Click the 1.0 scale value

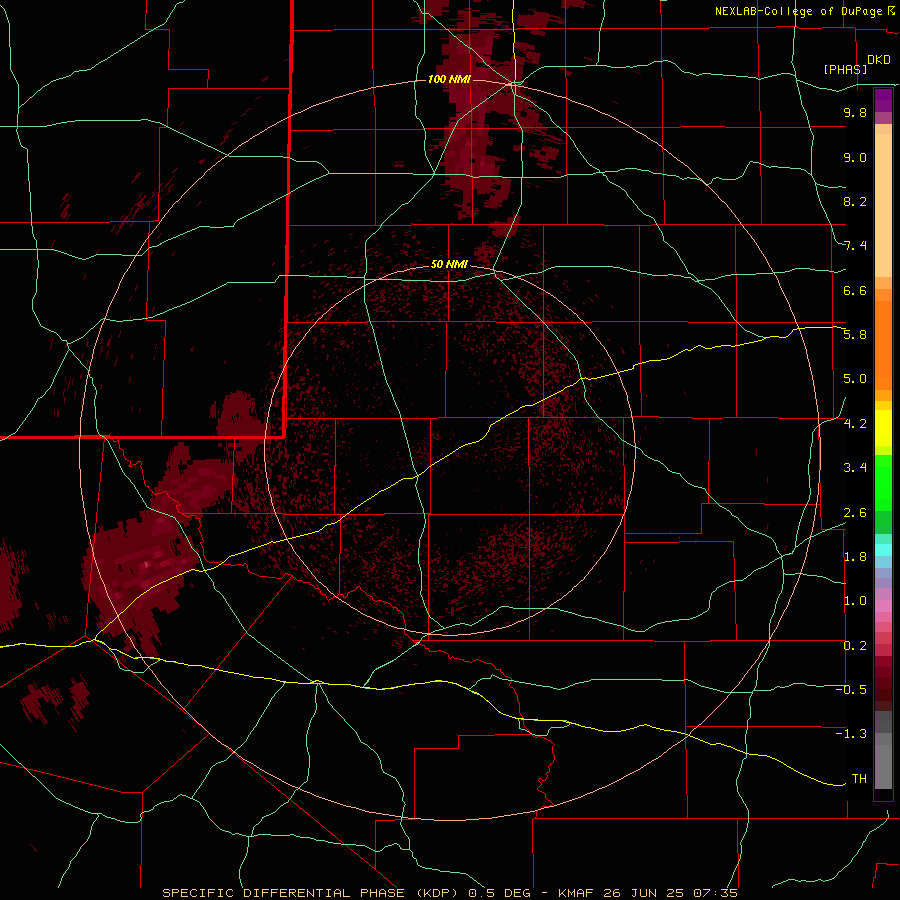click(855, 601)
